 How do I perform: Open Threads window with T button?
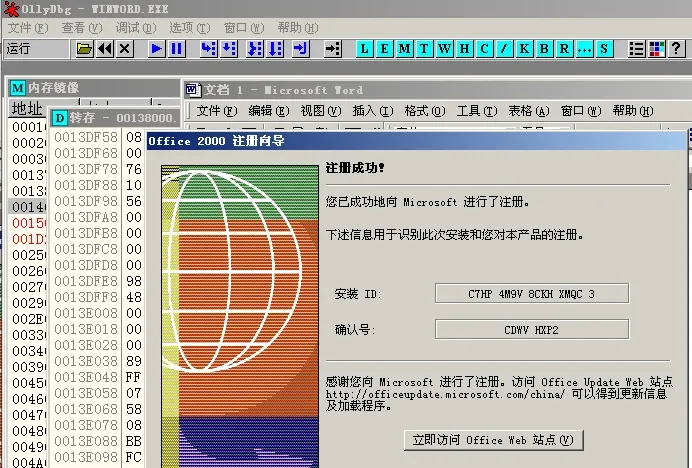[x=424, y=49]
